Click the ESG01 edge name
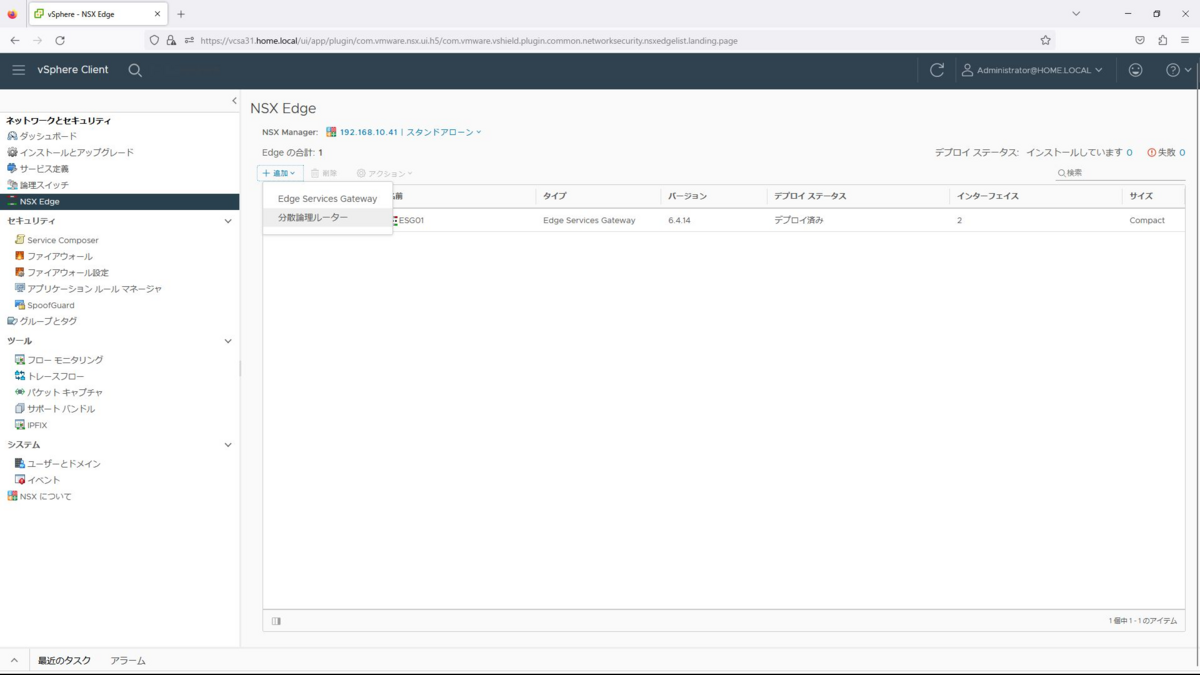 (412, 220)
